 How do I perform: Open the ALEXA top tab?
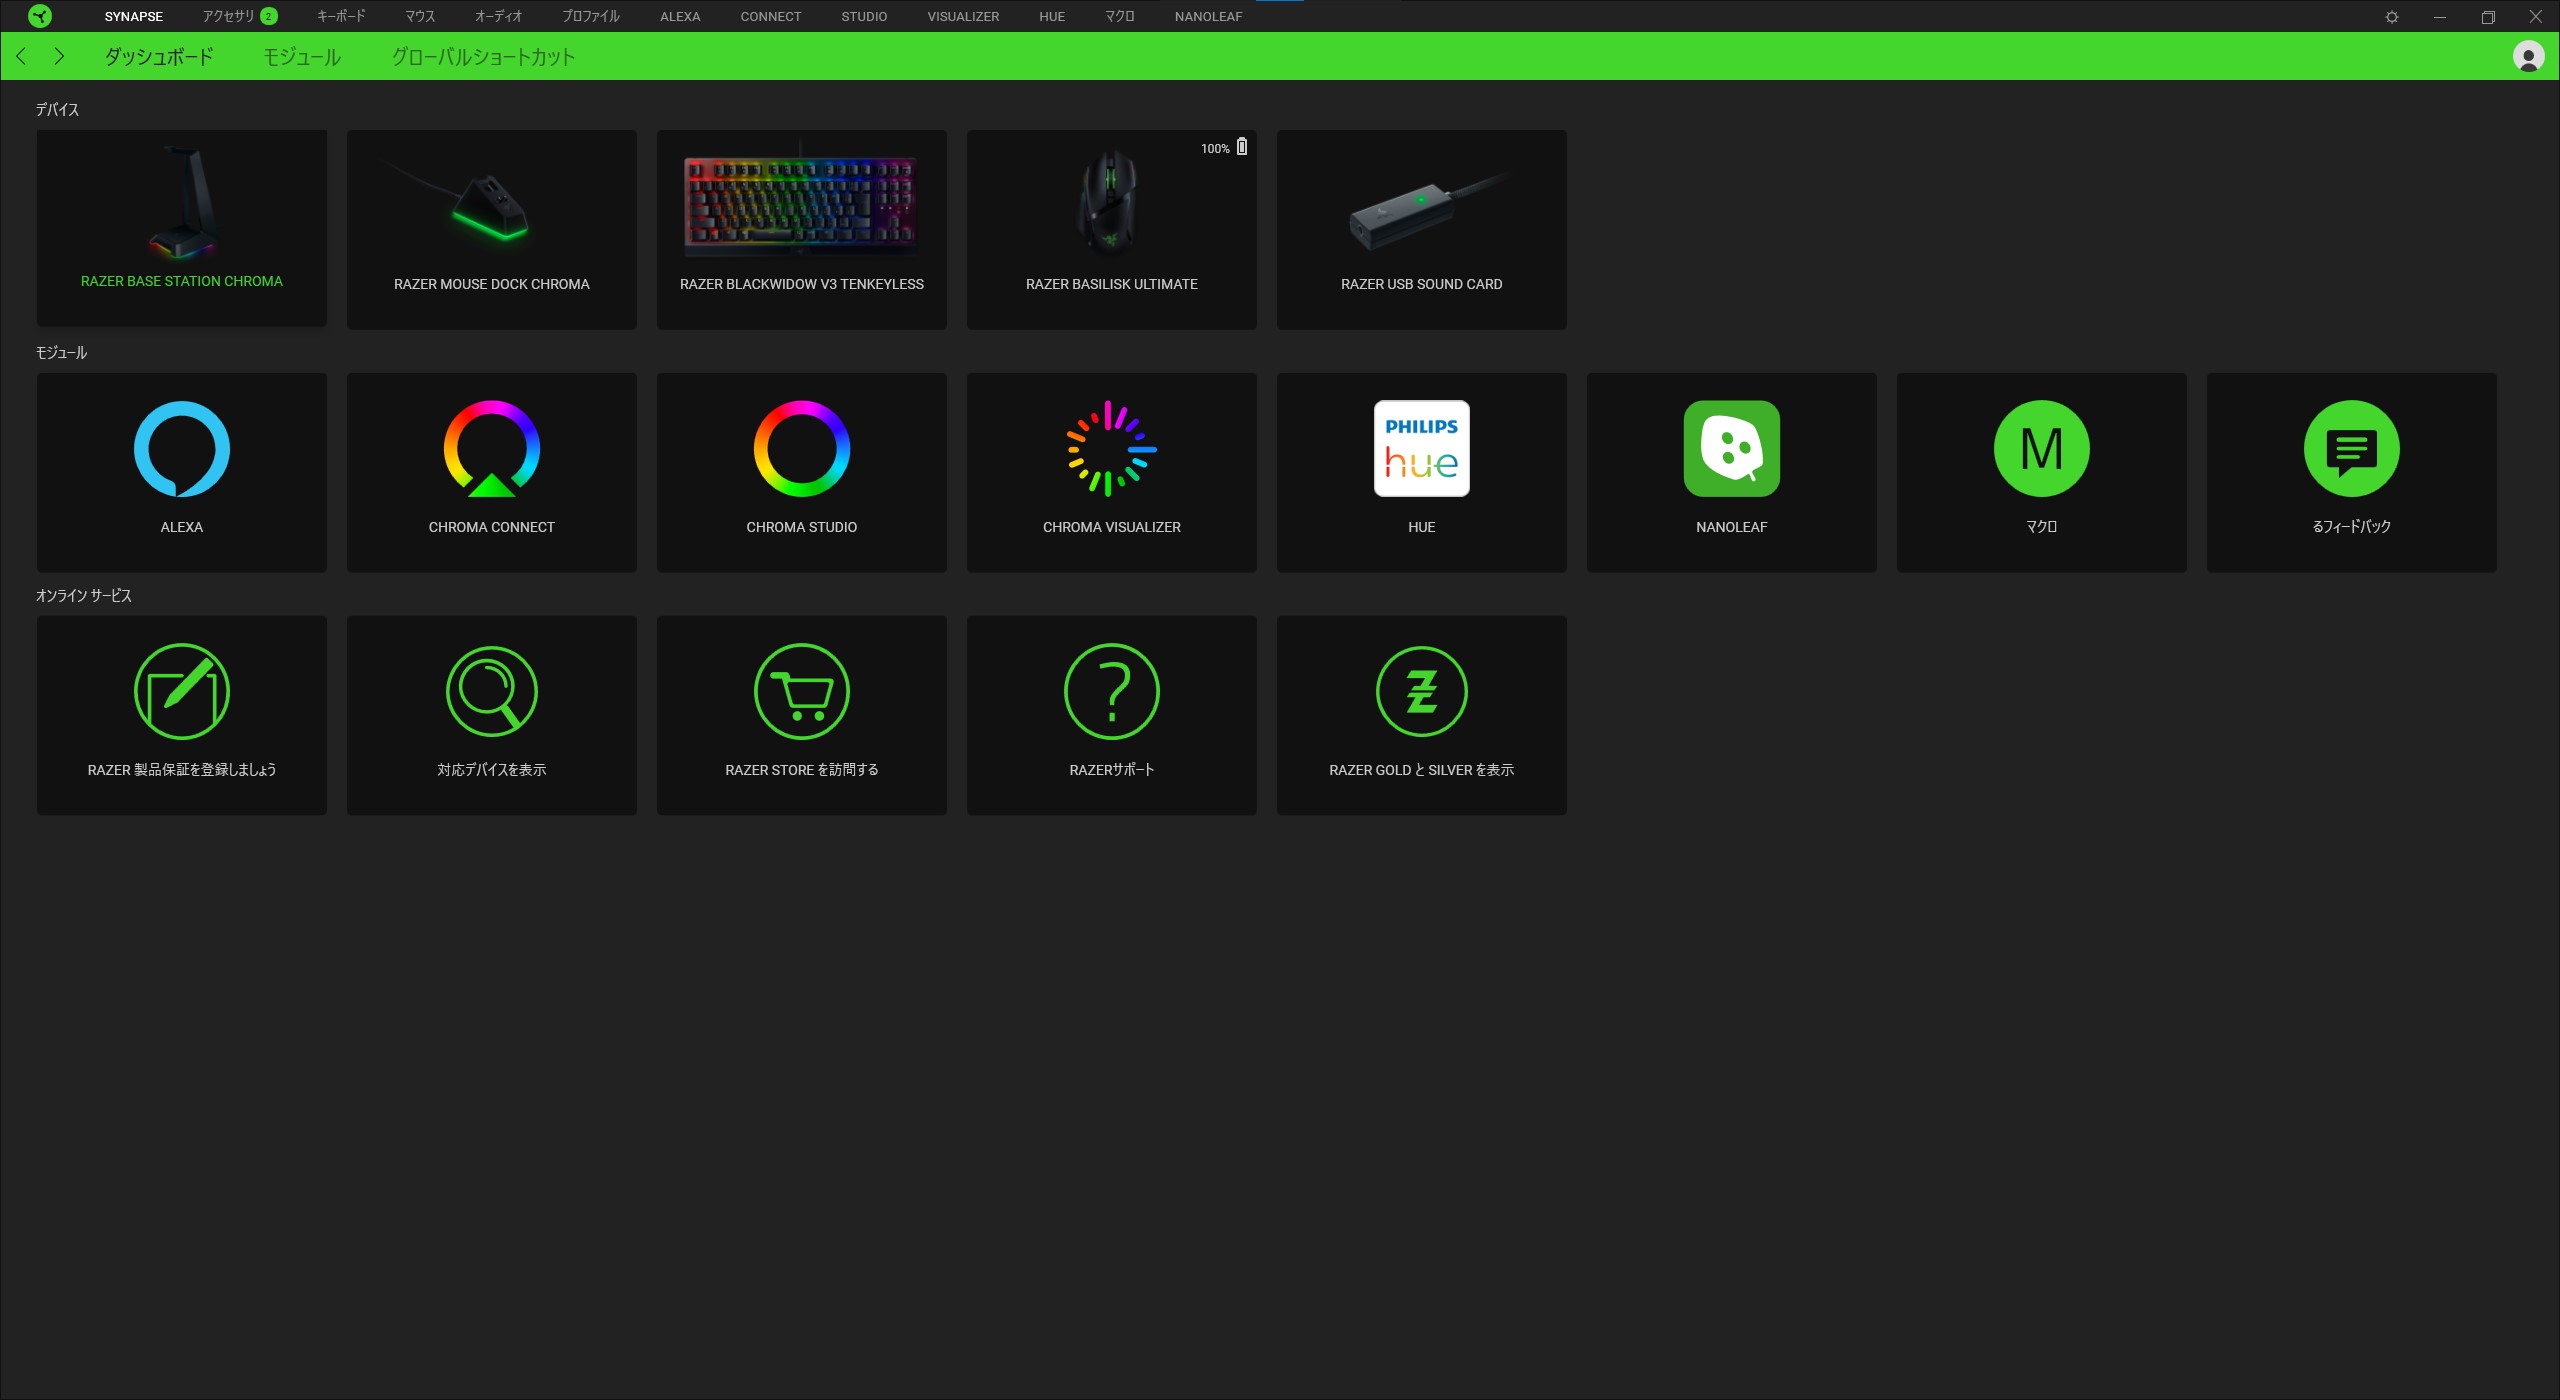[680, 17]
